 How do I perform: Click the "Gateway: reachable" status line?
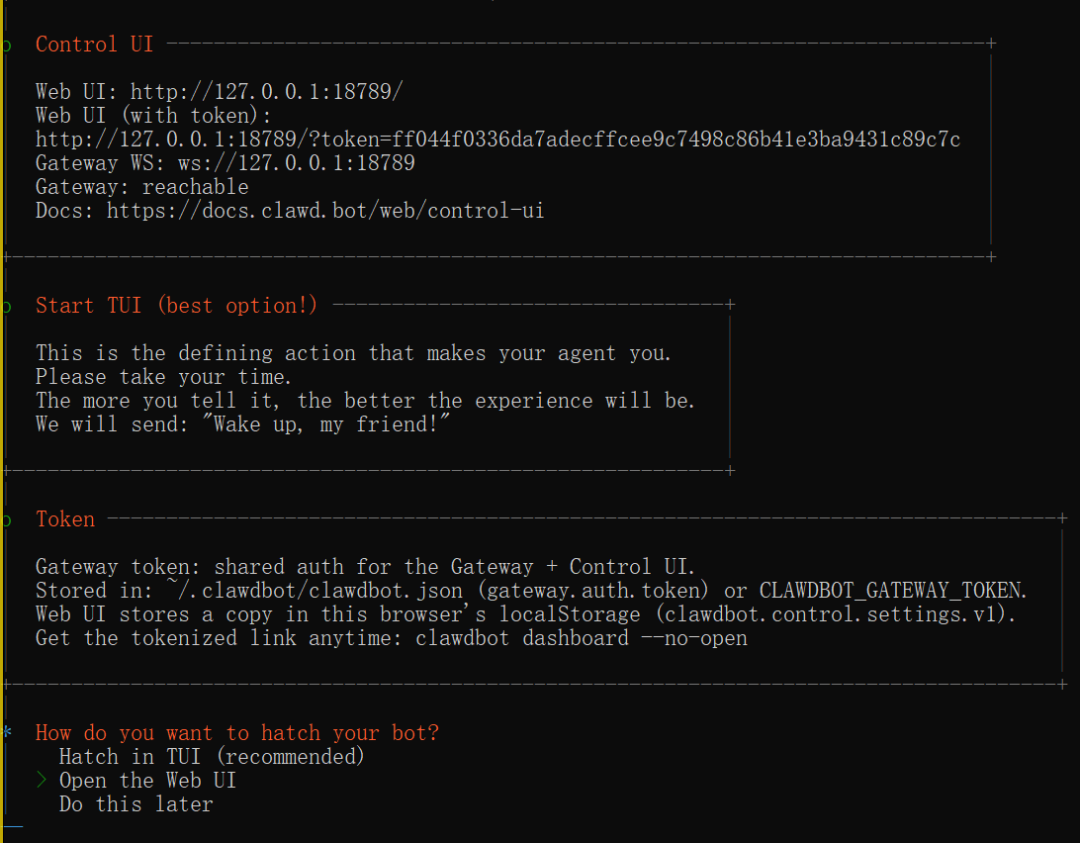(x=142, y=187)
